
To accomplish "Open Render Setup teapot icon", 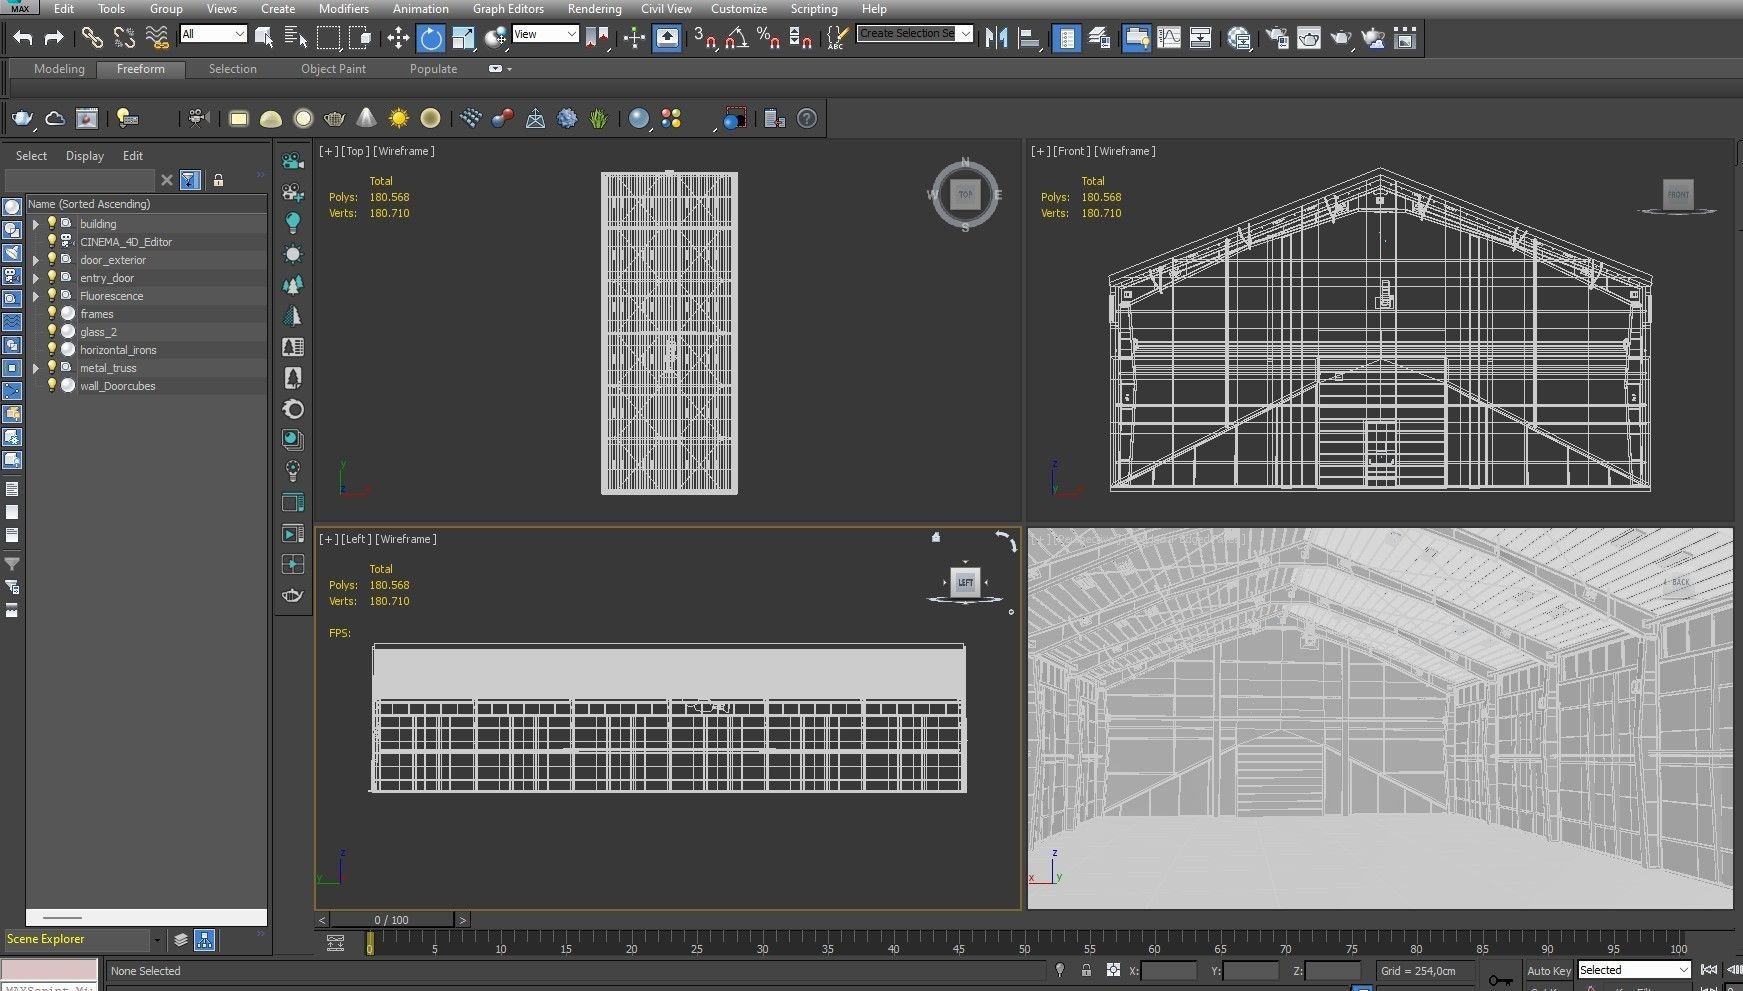I will (x=1277, y=38).
